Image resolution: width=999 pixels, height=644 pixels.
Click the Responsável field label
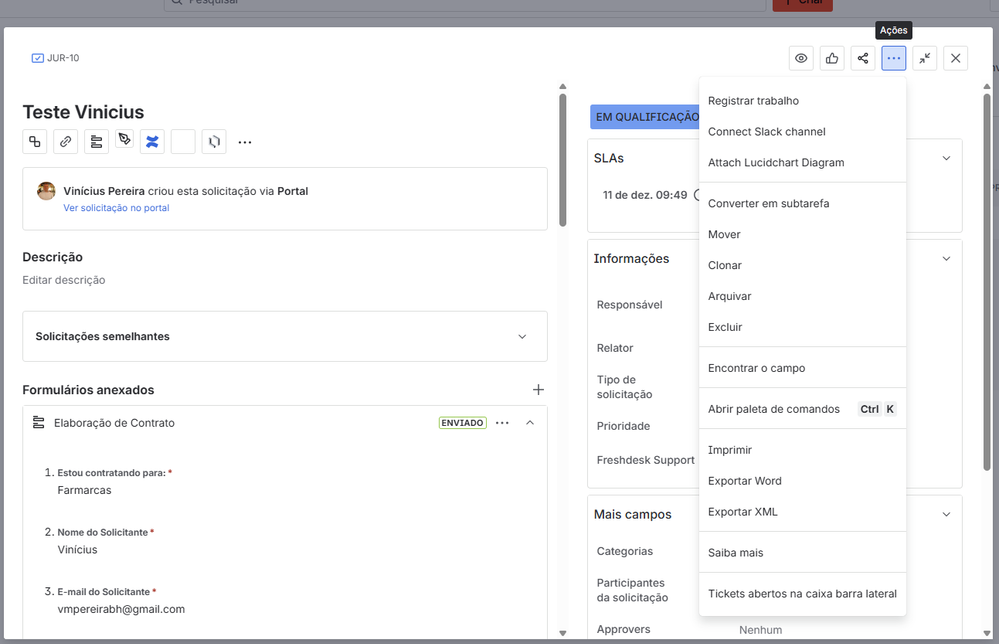pos(629,304)
